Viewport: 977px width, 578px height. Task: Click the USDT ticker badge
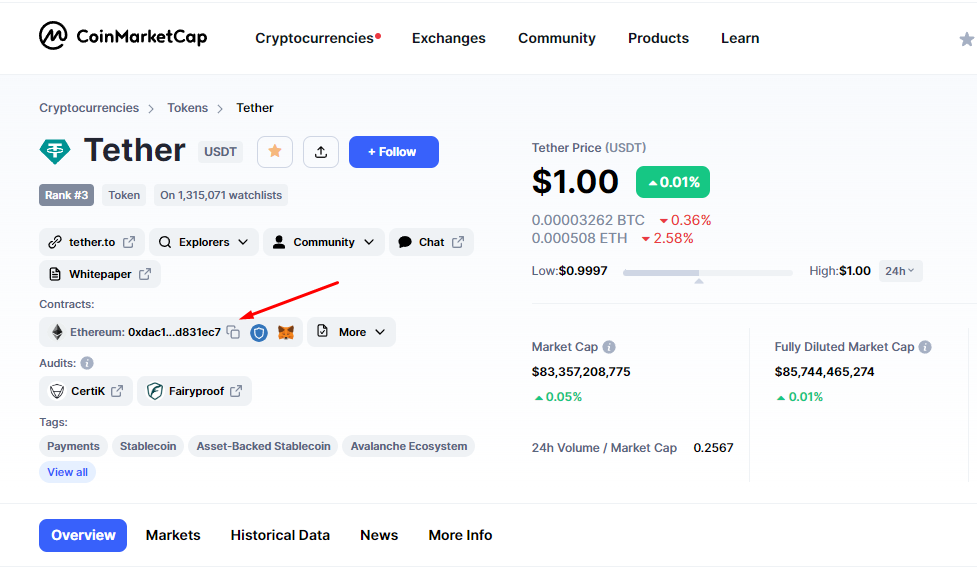tap(221, 151)
